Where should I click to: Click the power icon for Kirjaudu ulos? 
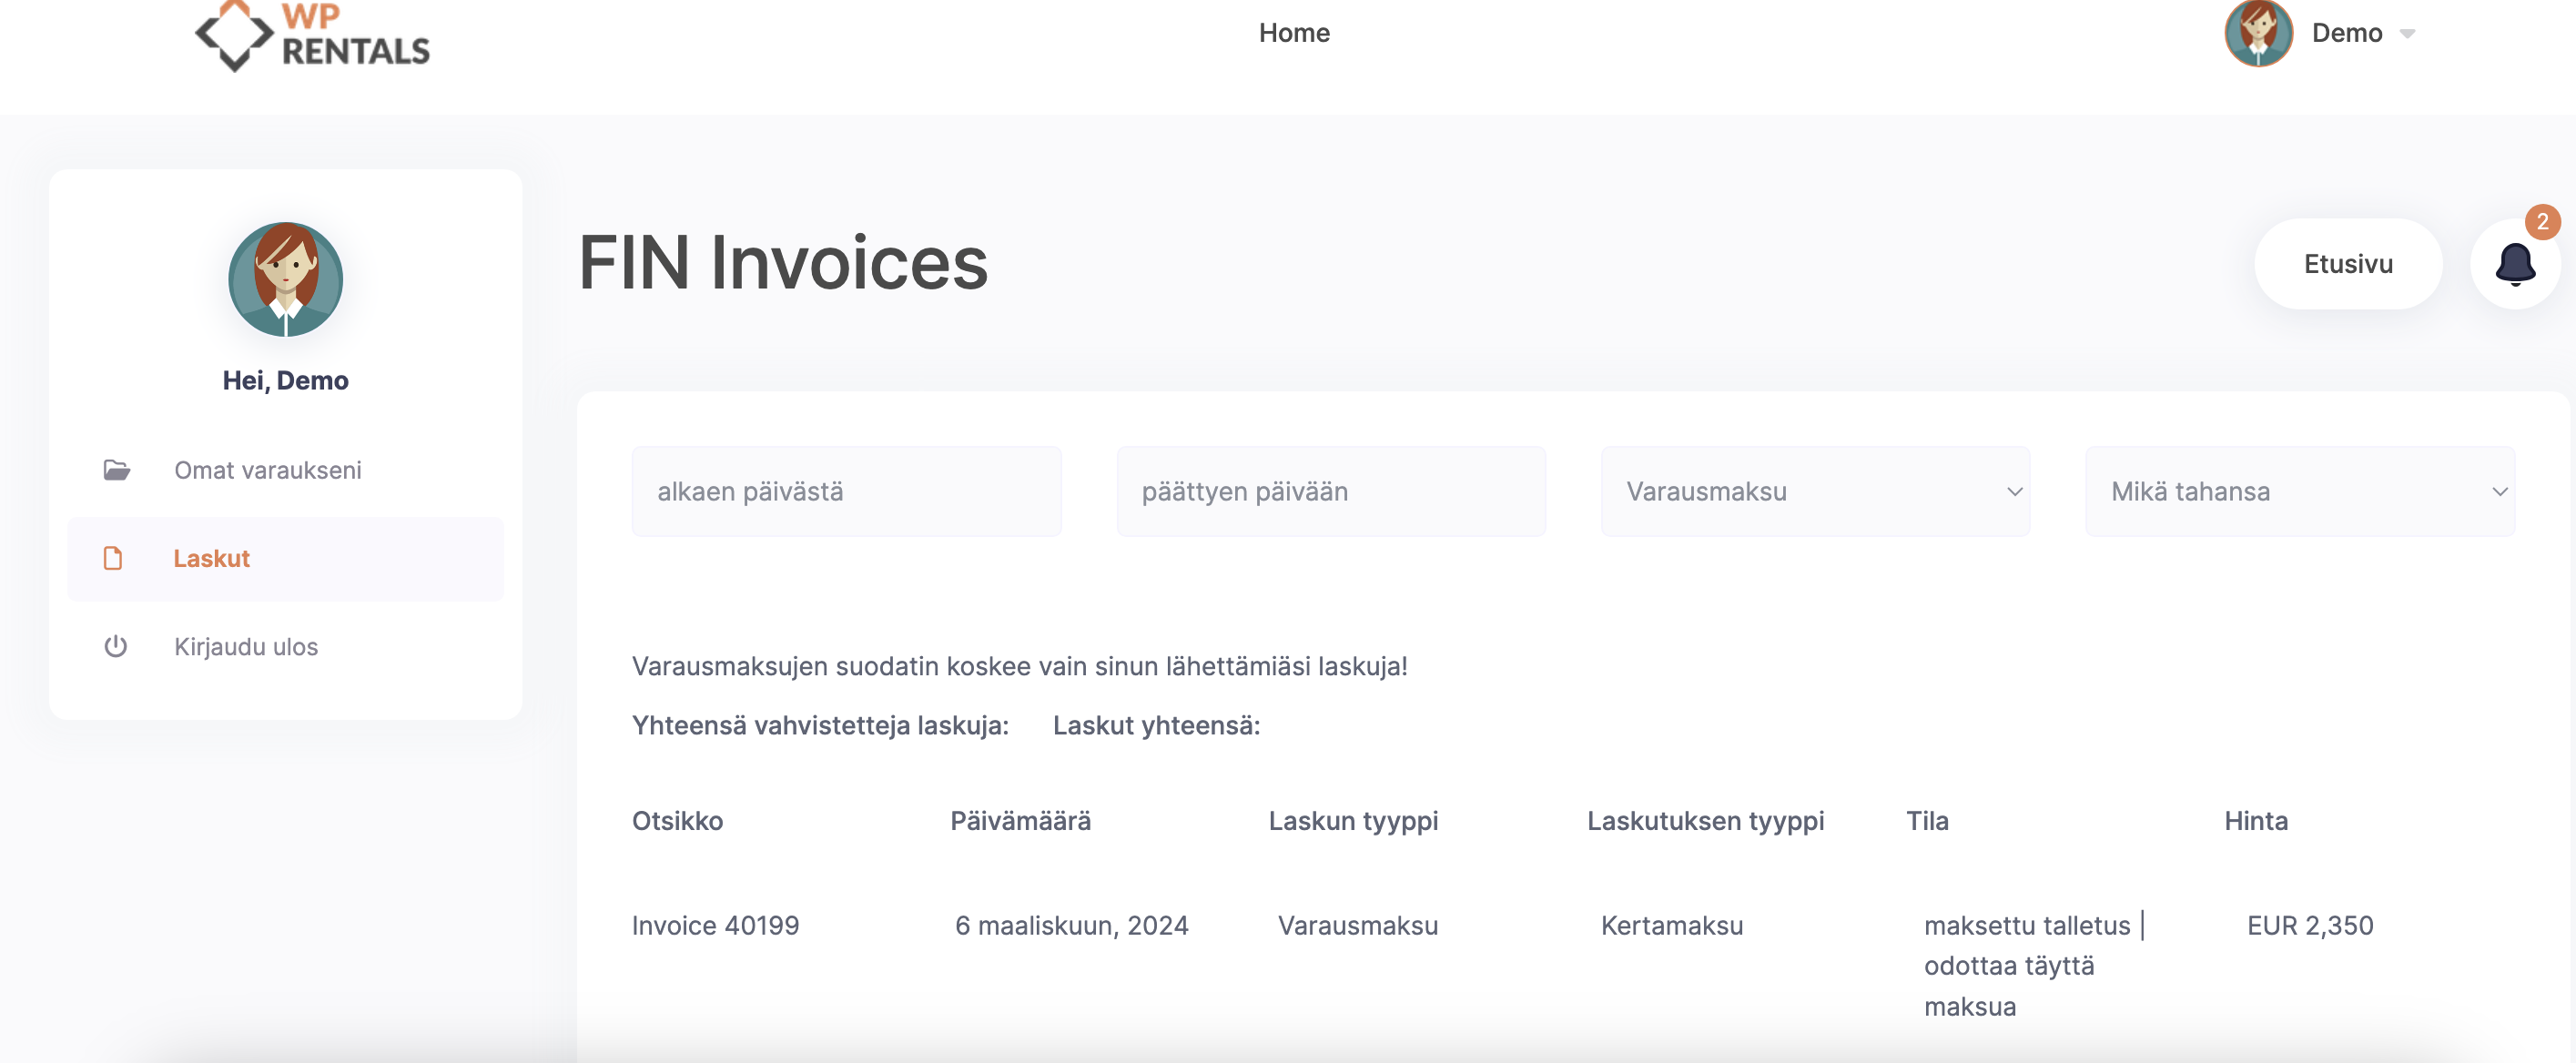pos(116,646)
